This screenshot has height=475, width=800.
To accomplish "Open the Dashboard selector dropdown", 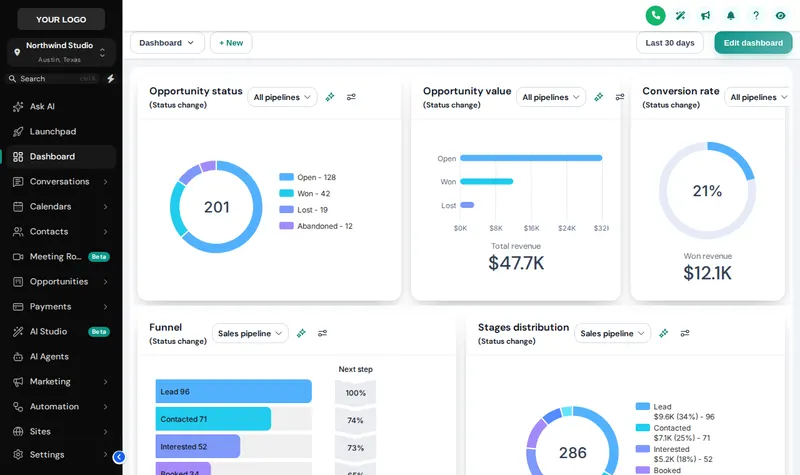I will coord(167,43).
